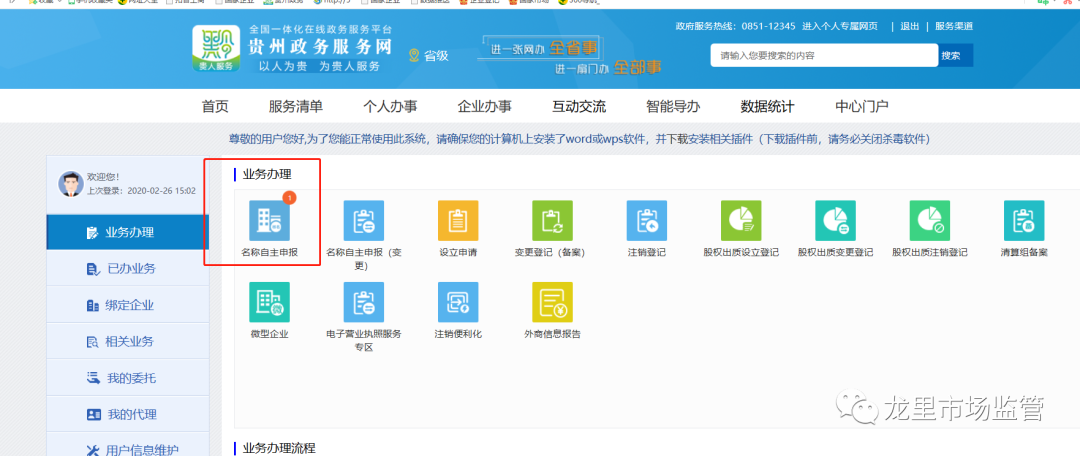Open the 股权出质注销登记 icon

click(930, 221)
